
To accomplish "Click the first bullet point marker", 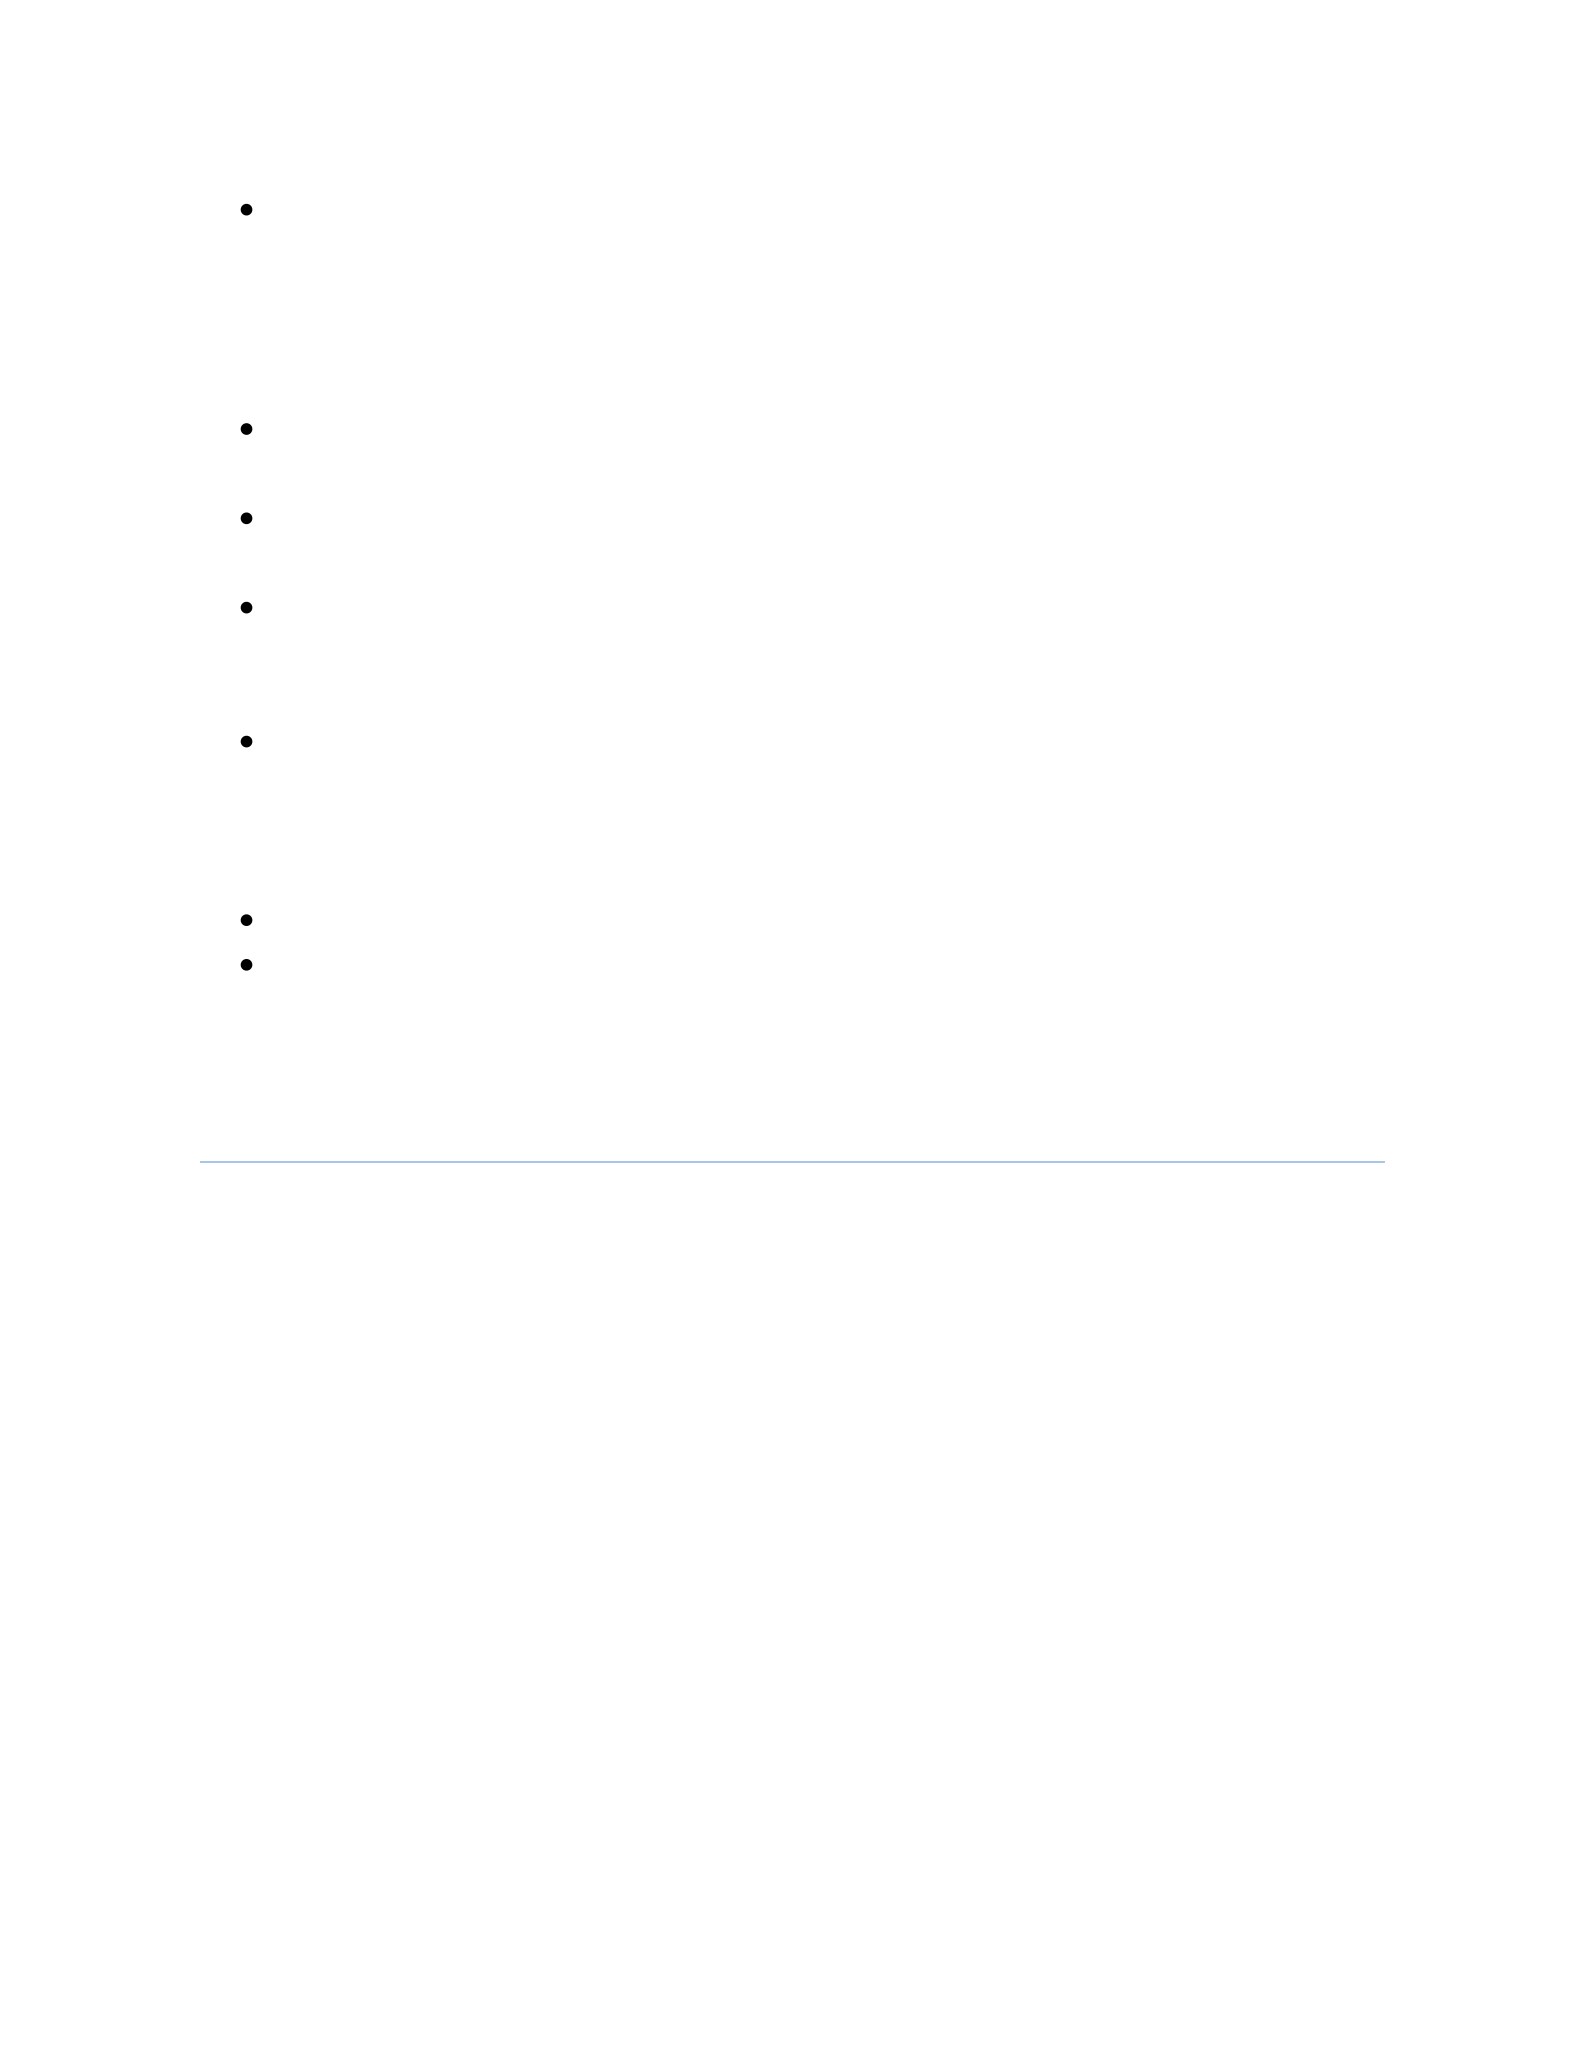I will [246, 209].
